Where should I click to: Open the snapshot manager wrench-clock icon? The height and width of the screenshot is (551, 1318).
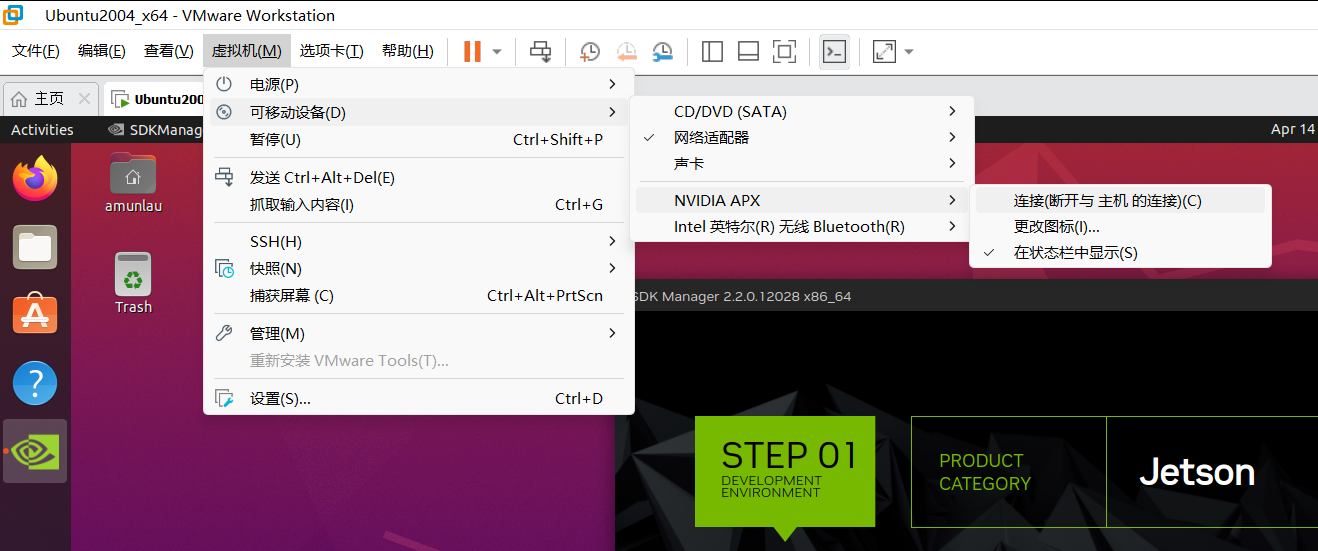point(663,51)
